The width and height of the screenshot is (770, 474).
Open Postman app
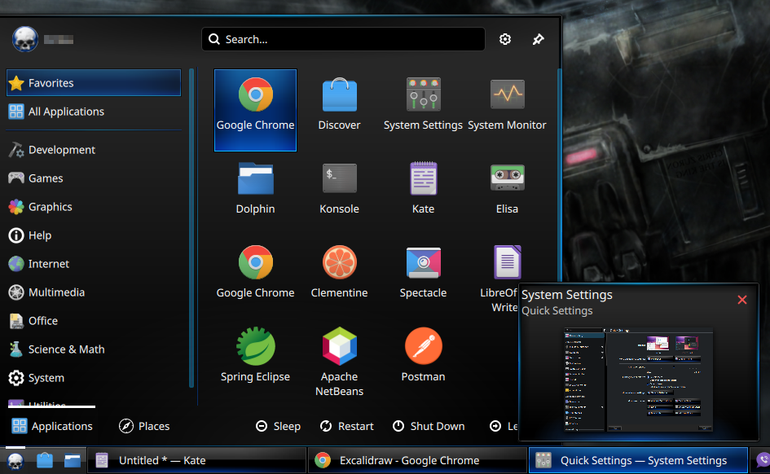pyautogui.click(x=423, y=356)
